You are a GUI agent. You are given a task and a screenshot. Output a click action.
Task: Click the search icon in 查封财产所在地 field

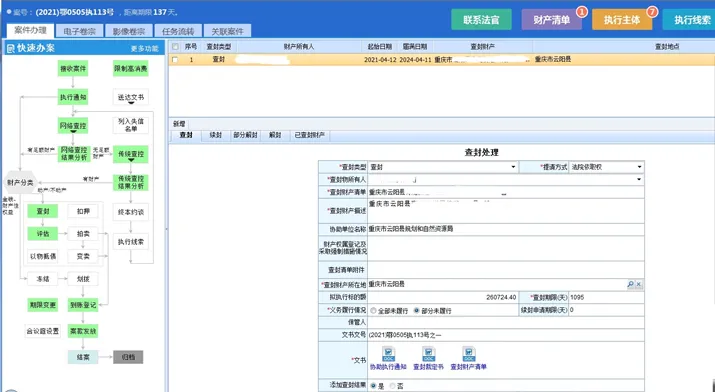click(x=631, y=284)
